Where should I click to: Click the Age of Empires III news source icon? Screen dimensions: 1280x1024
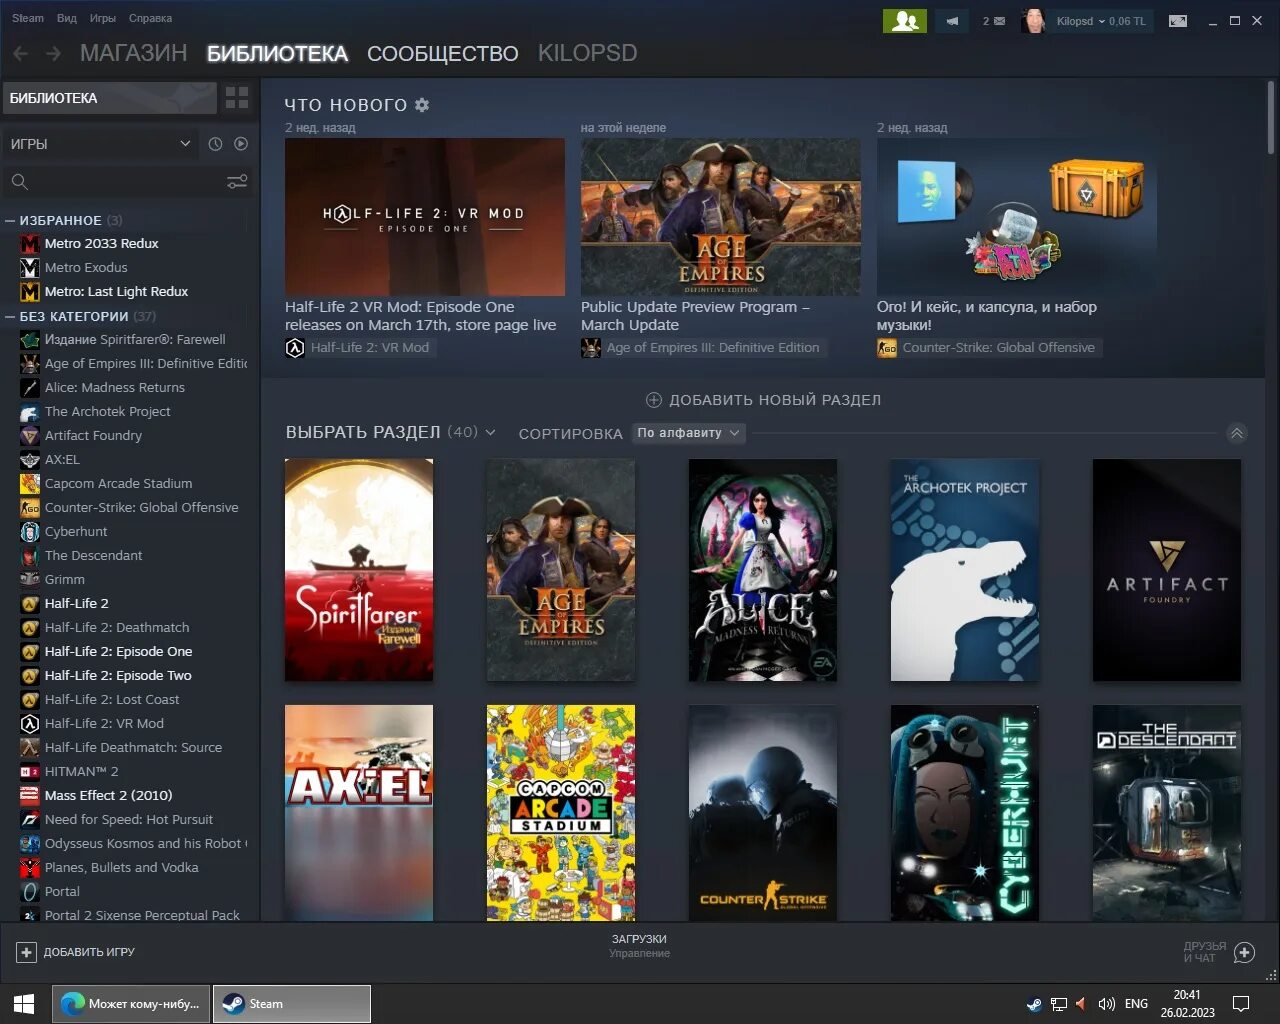[x=591, y=348]
